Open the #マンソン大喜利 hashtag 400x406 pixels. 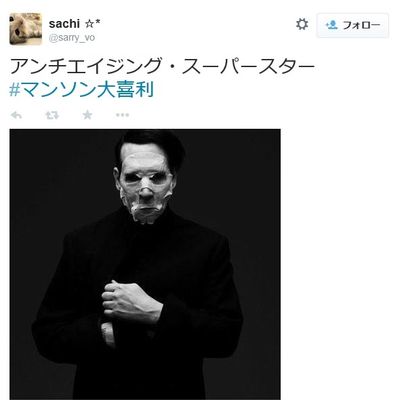point(82,90)
